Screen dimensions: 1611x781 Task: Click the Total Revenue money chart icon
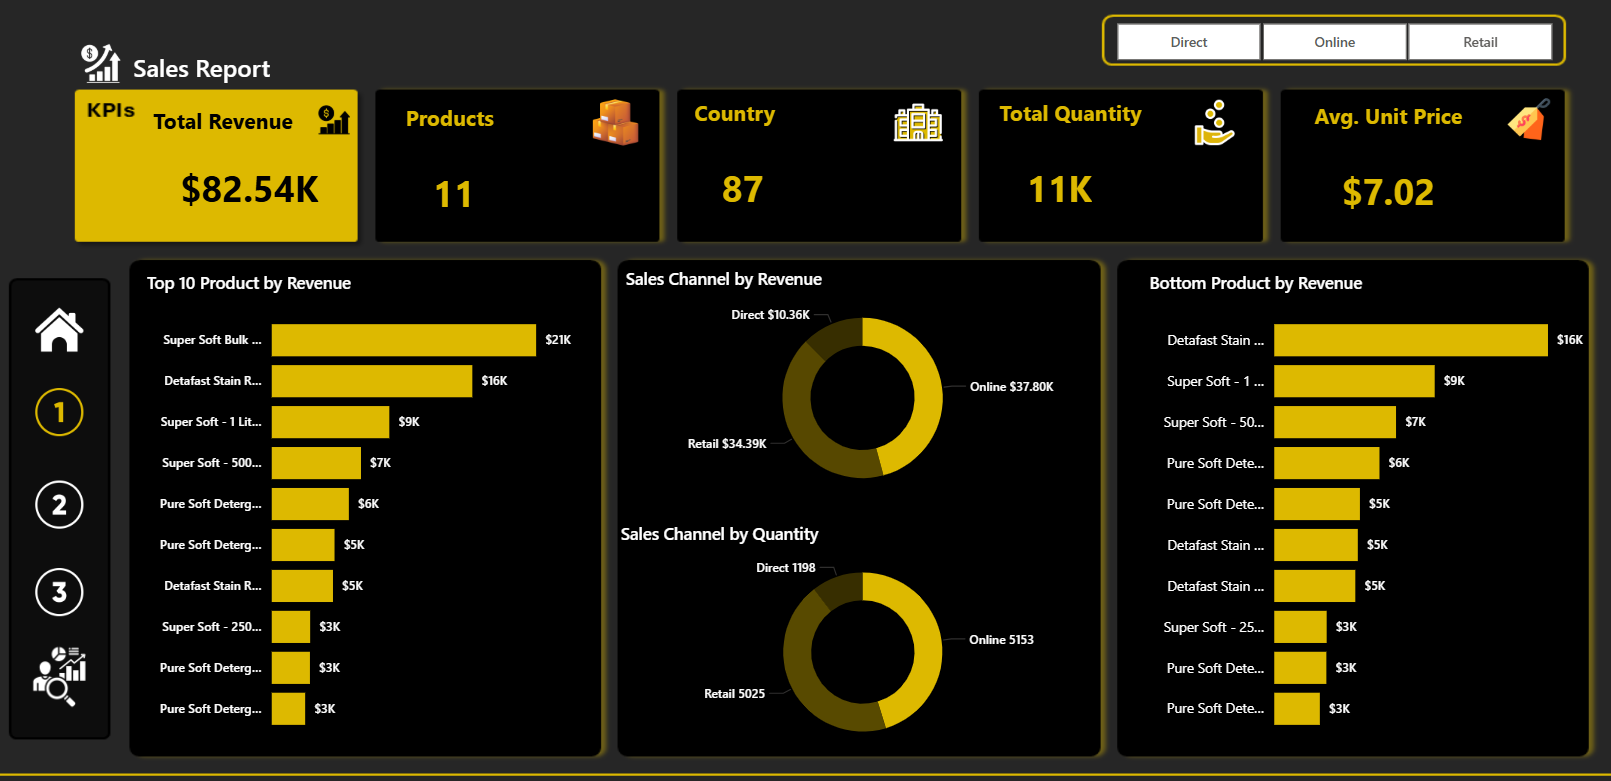[x=334, y=120]
